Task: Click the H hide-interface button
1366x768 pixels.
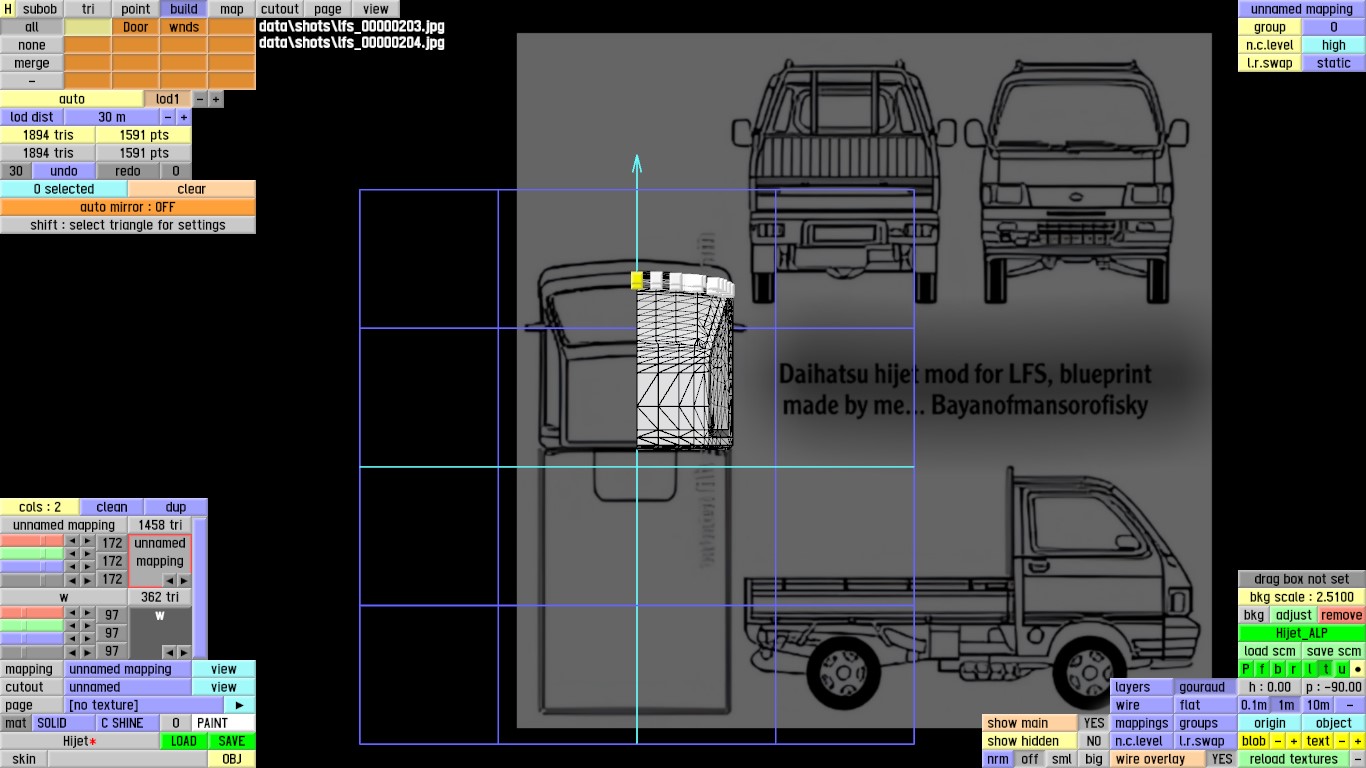Action: click(8, 9)
